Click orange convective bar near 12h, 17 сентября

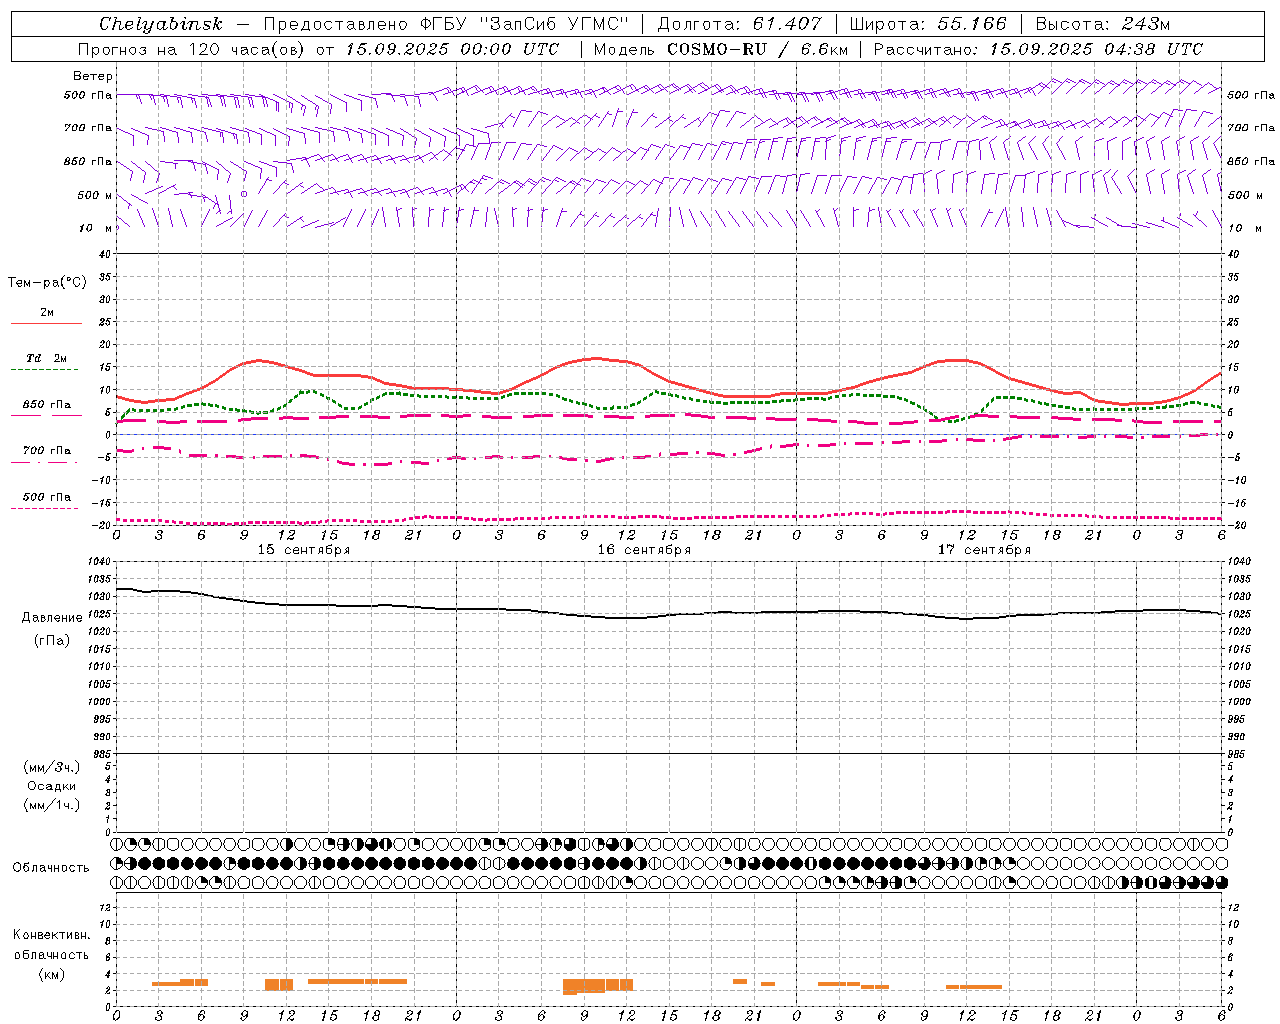(974, 987)
